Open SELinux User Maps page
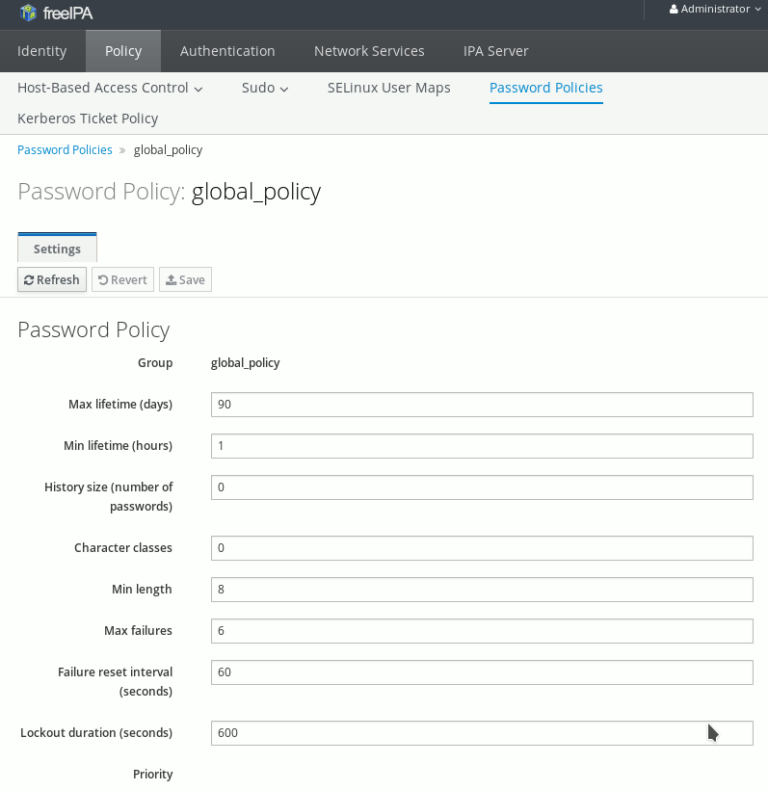 [389, 88]
